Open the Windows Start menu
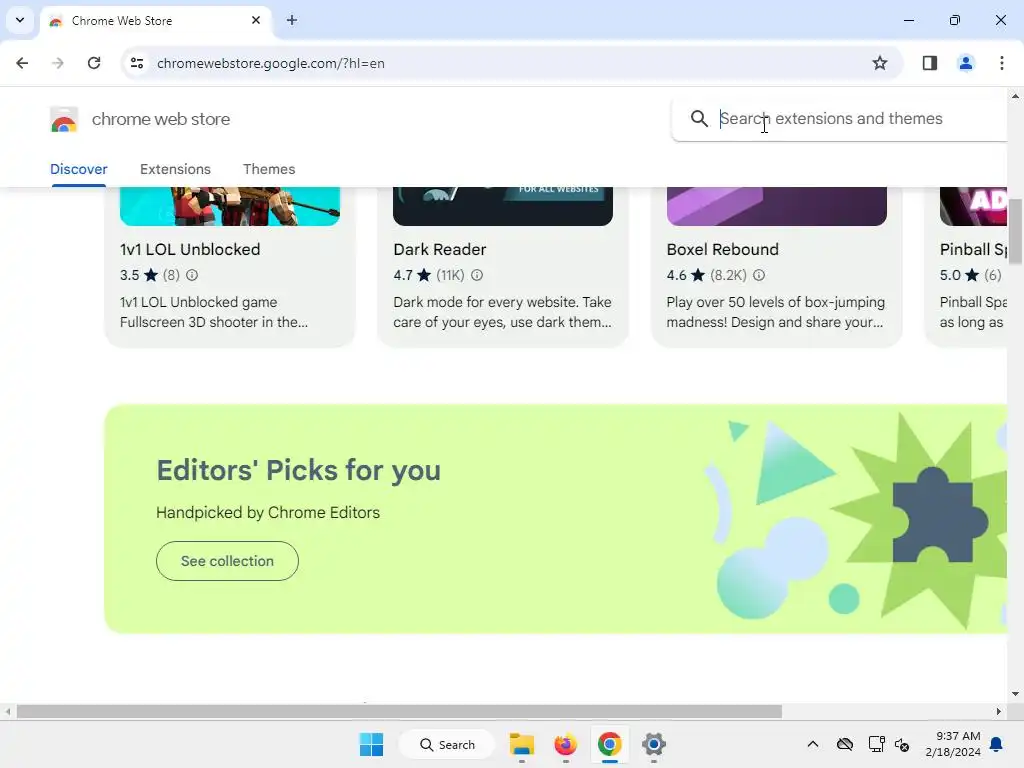The width and height of the screenshot is (1024, 768). [x=372, y=744]
